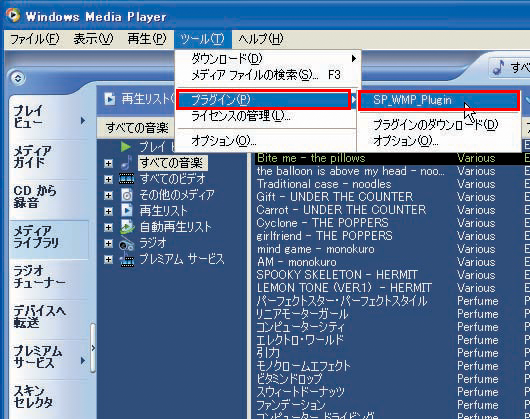Select track mind game - monokuro
Viewport: 530px width, 419px height.
316,249
